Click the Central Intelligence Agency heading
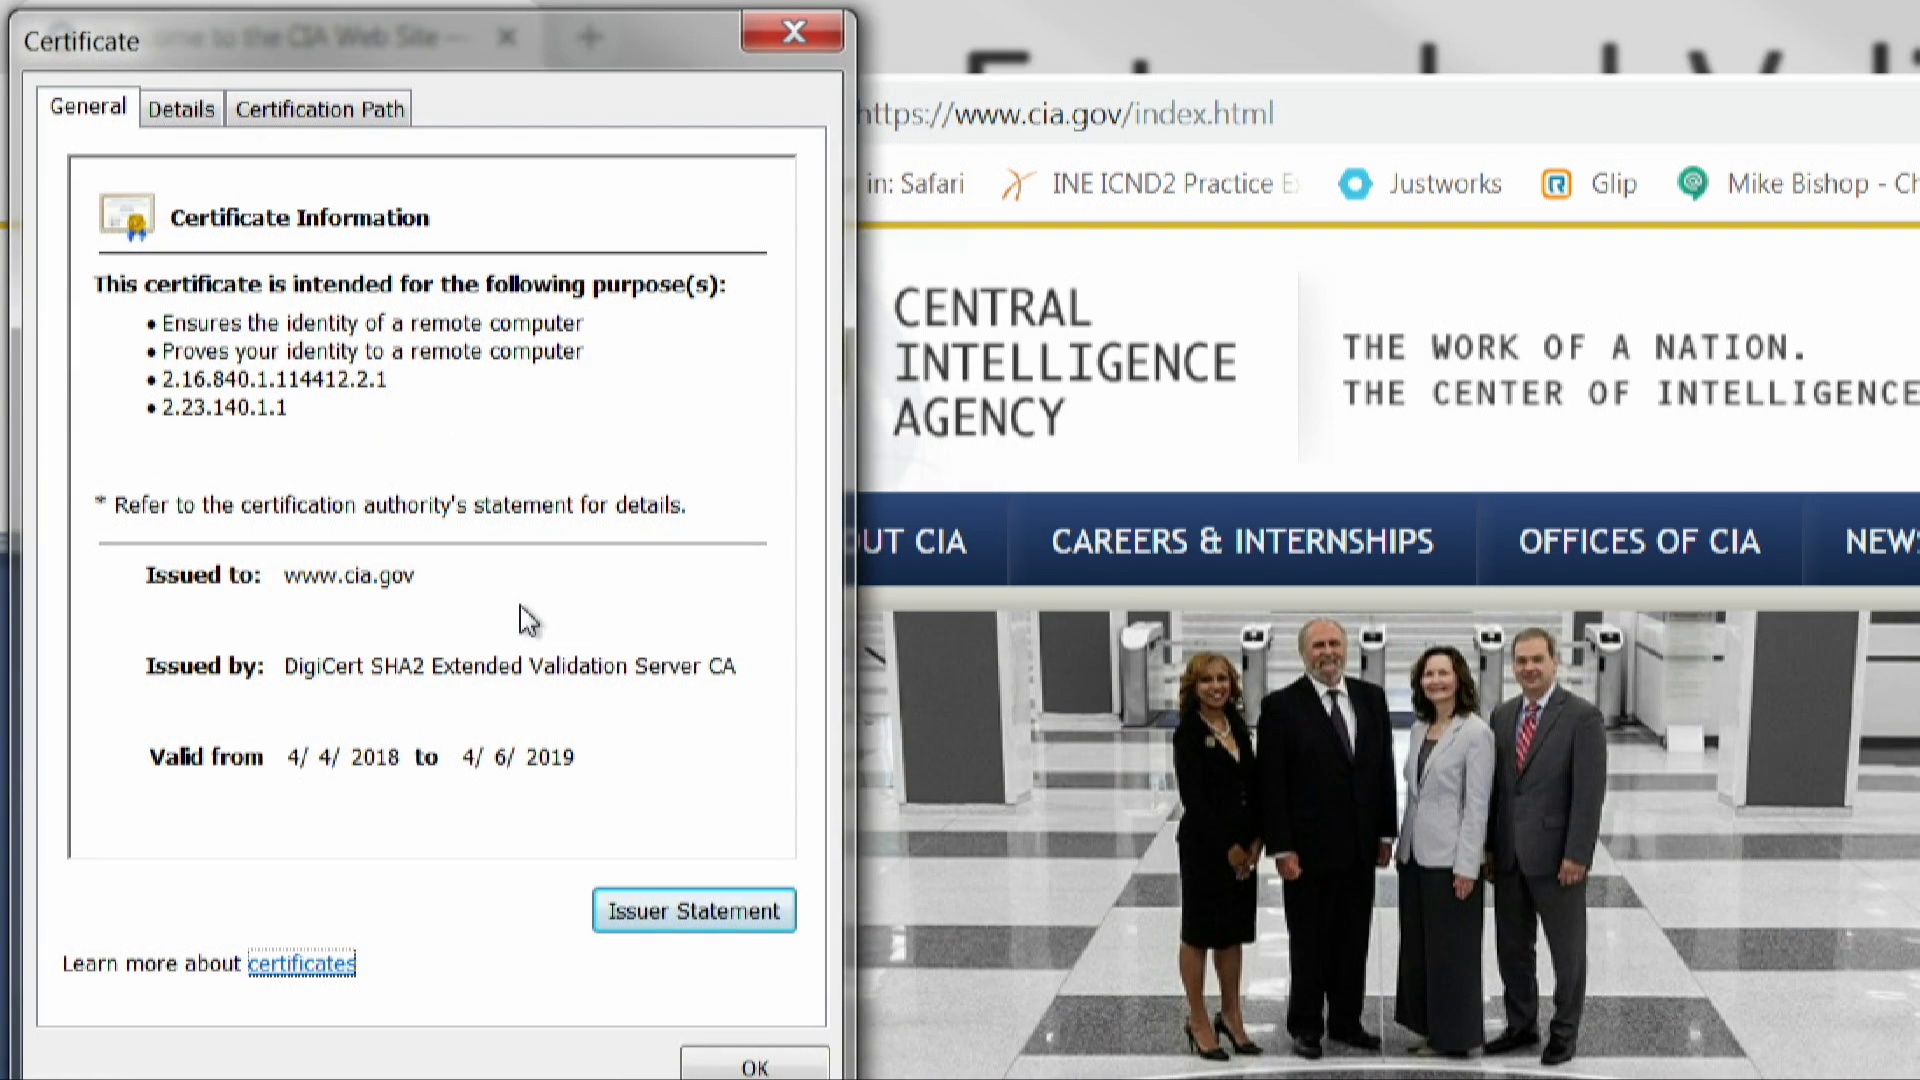Screen dimensions: 1920x1080 pos(1064,362)
